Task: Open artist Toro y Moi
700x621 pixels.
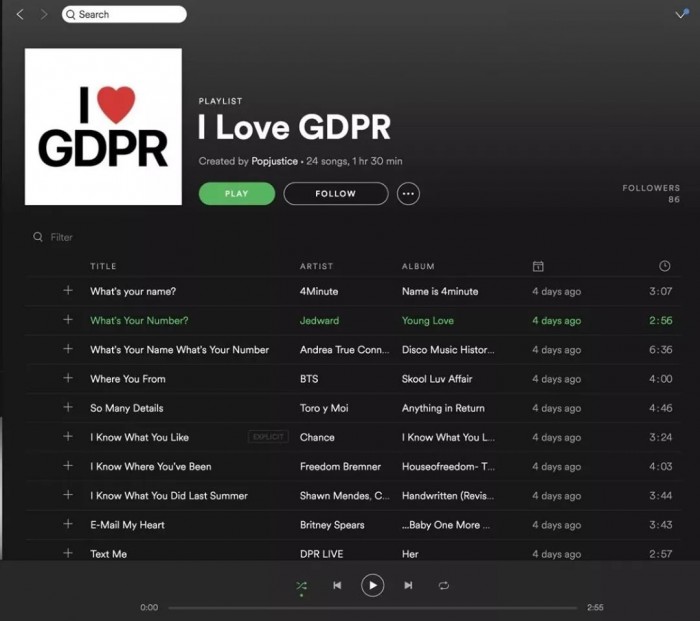Action: pyautogui.click(x=324, y=408)
